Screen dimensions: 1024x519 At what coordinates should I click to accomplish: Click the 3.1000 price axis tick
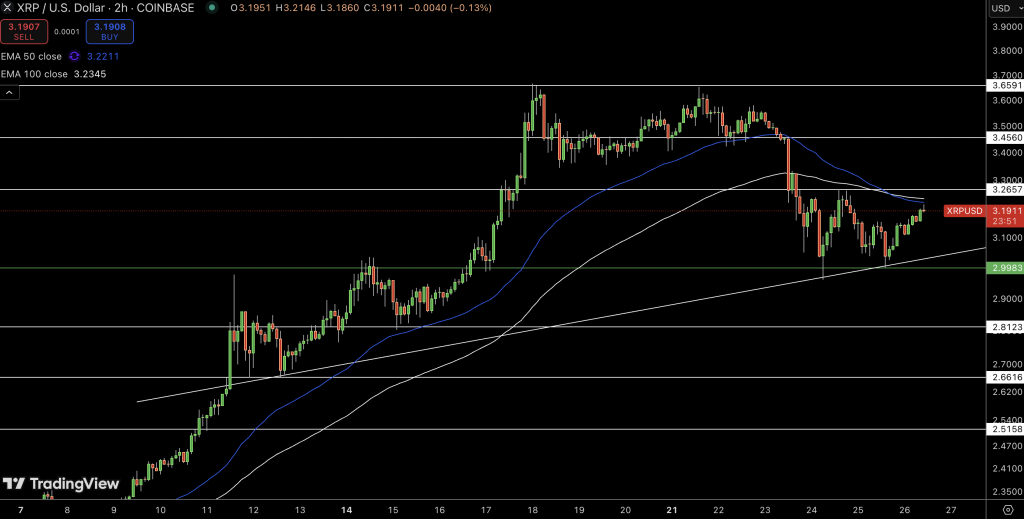tap(1006, 238)
